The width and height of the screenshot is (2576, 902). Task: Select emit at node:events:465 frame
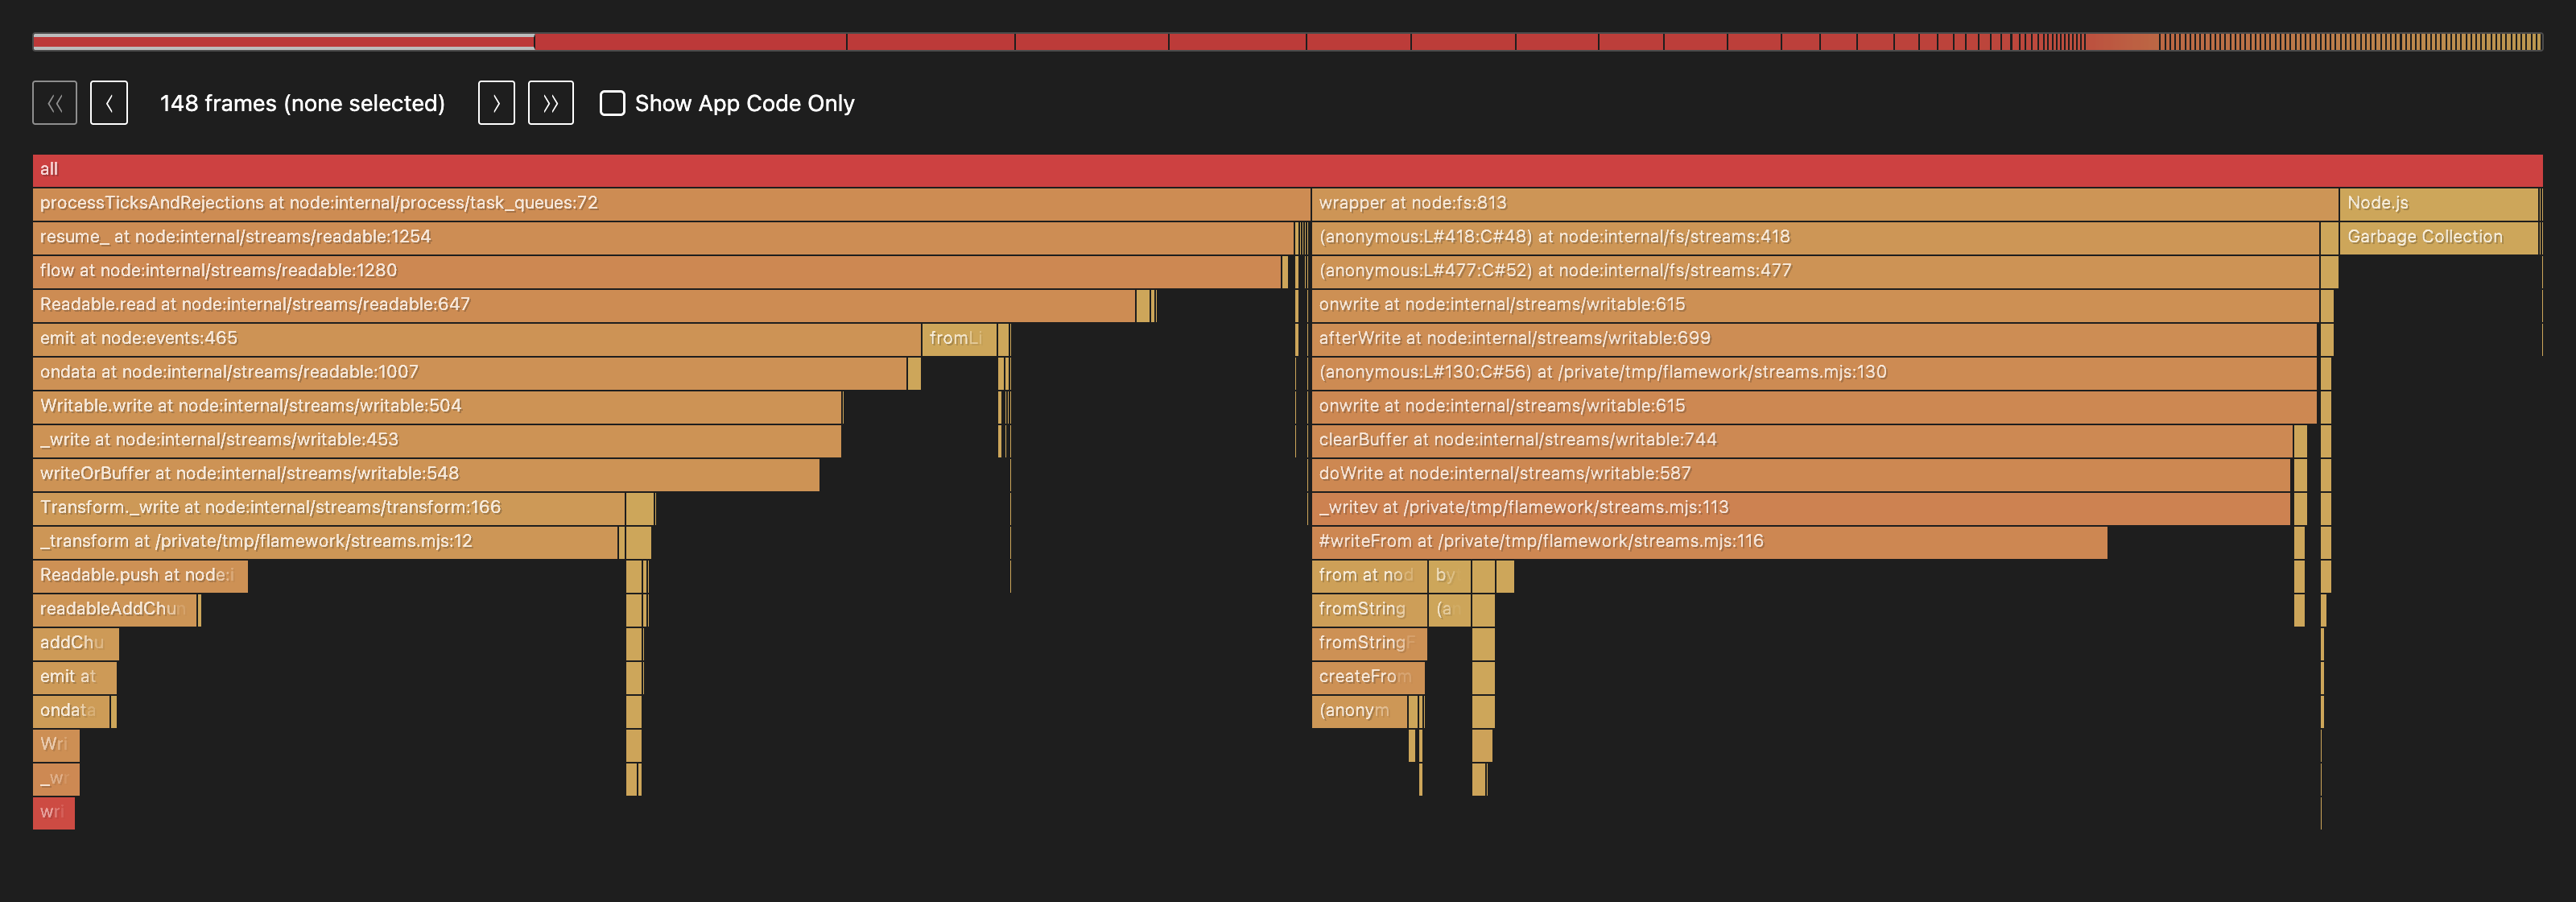click(477, 339)
